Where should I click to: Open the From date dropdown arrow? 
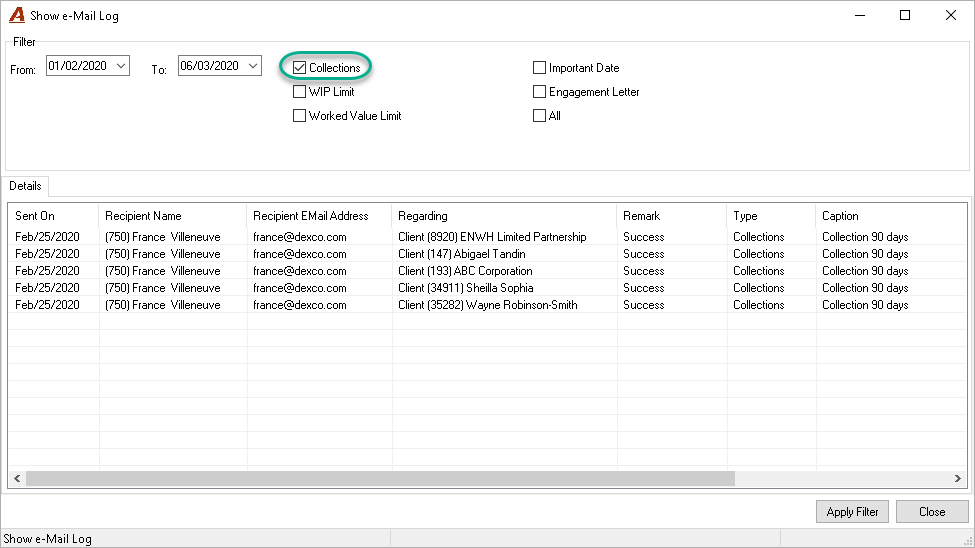pyautogui.click(x=121, y=65)
